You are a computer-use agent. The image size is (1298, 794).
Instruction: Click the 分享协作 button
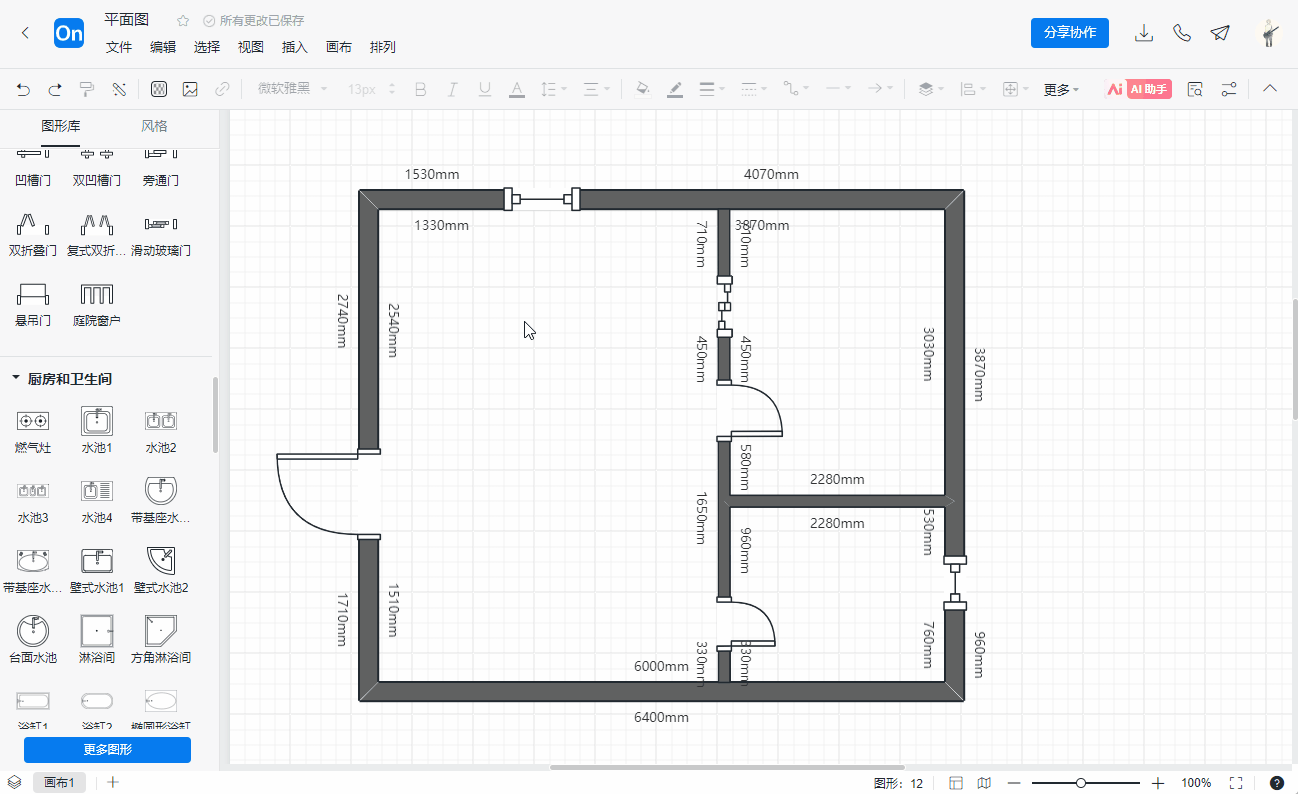pos(1069,33)
